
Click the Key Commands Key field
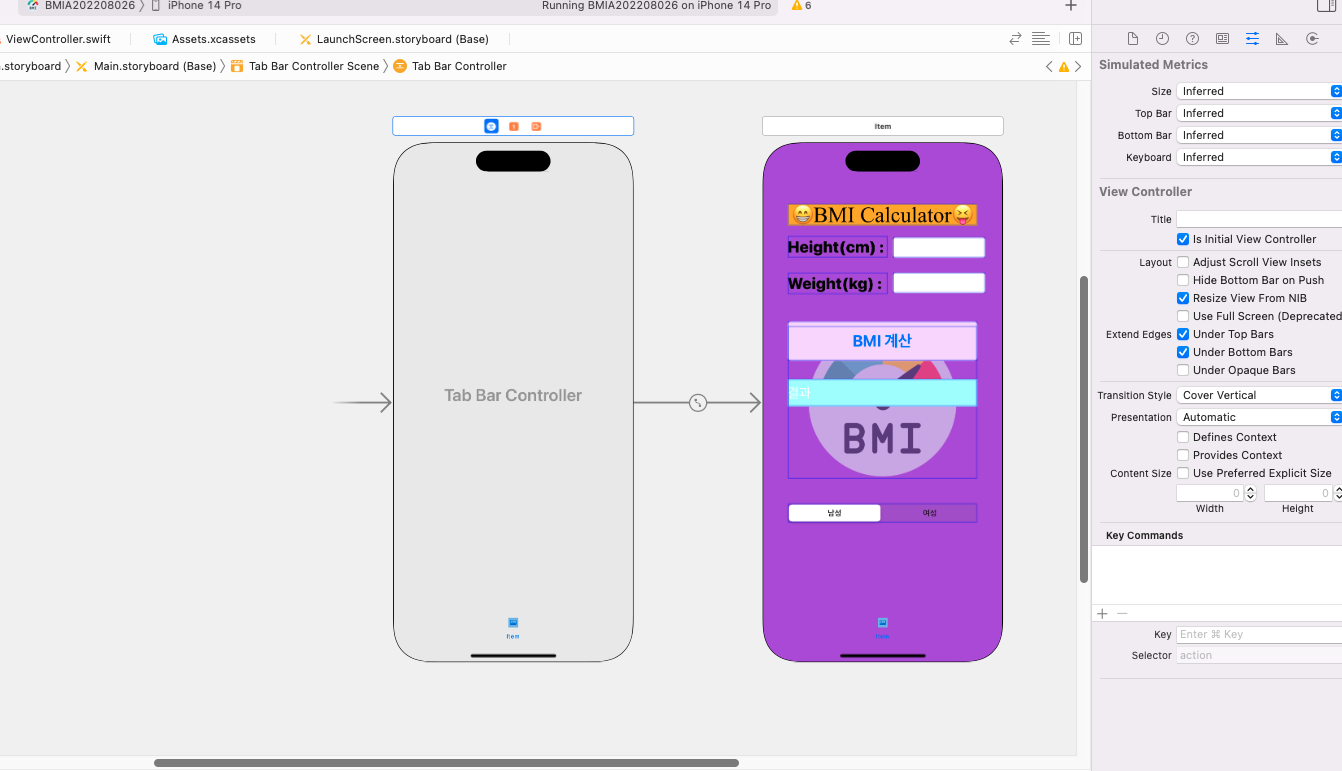tap(1259, 634)
